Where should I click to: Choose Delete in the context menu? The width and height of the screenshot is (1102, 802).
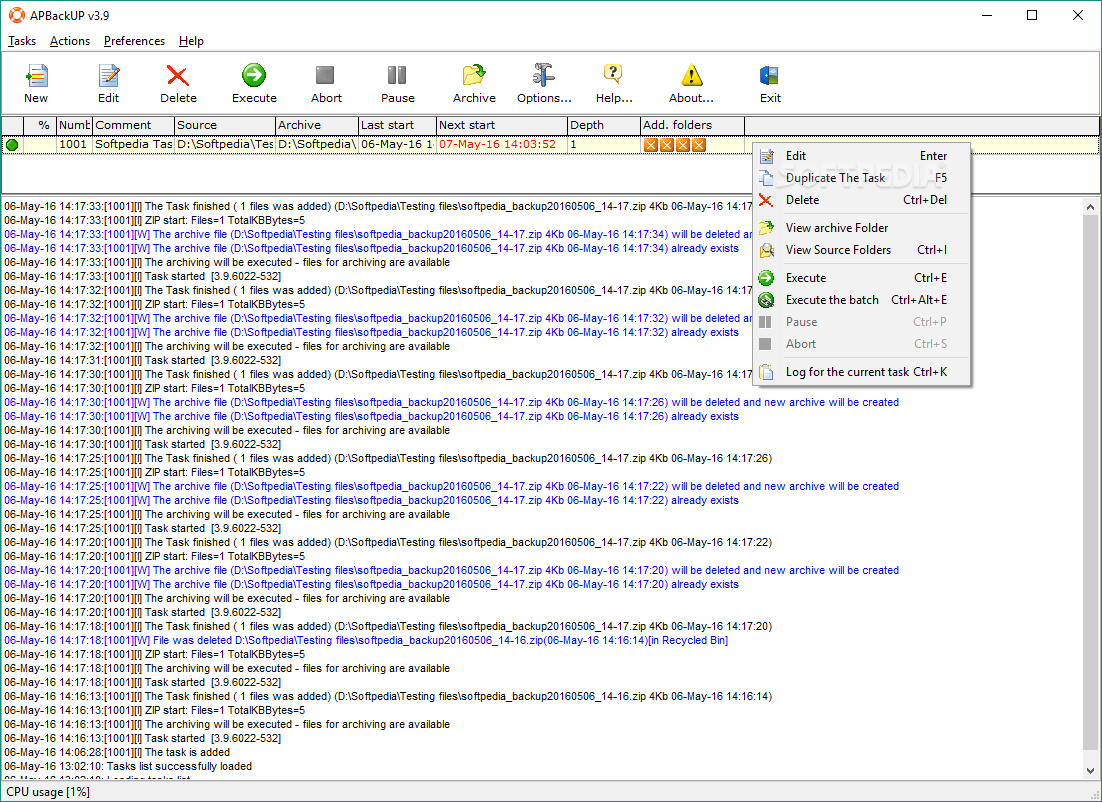pos(862,200)
